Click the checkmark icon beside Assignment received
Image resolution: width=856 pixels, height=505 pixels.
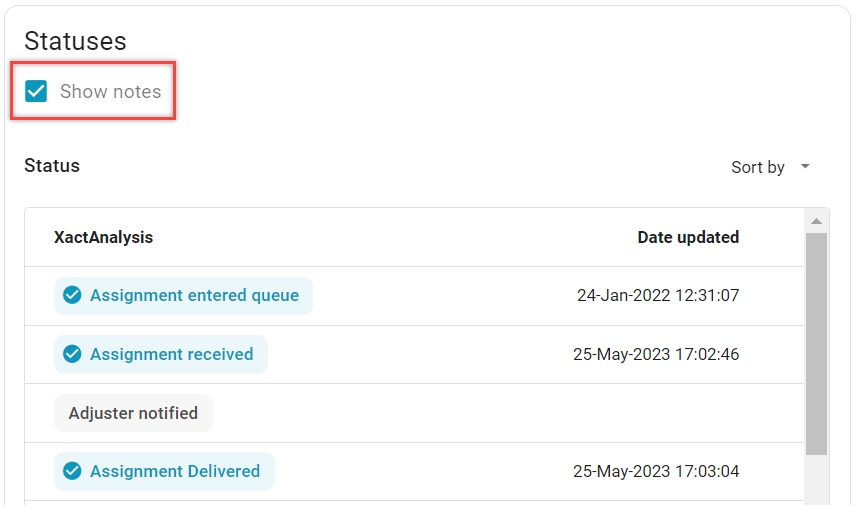72,354
